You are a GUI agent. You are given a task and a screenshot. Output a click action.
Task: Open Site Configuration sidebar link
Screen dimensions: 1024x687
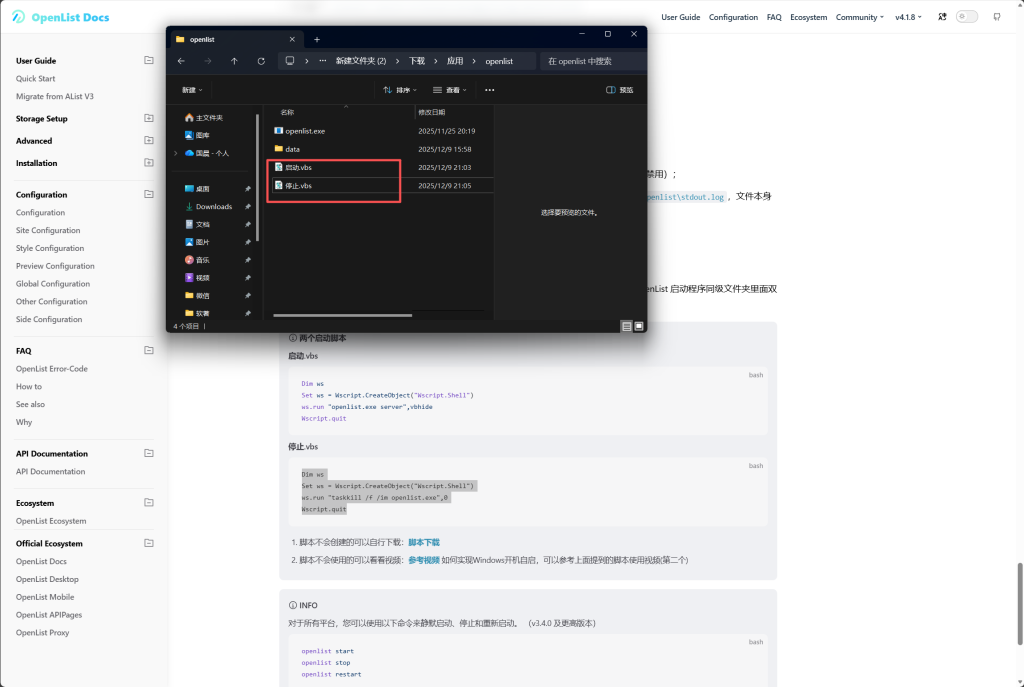[x=48, y=230]
